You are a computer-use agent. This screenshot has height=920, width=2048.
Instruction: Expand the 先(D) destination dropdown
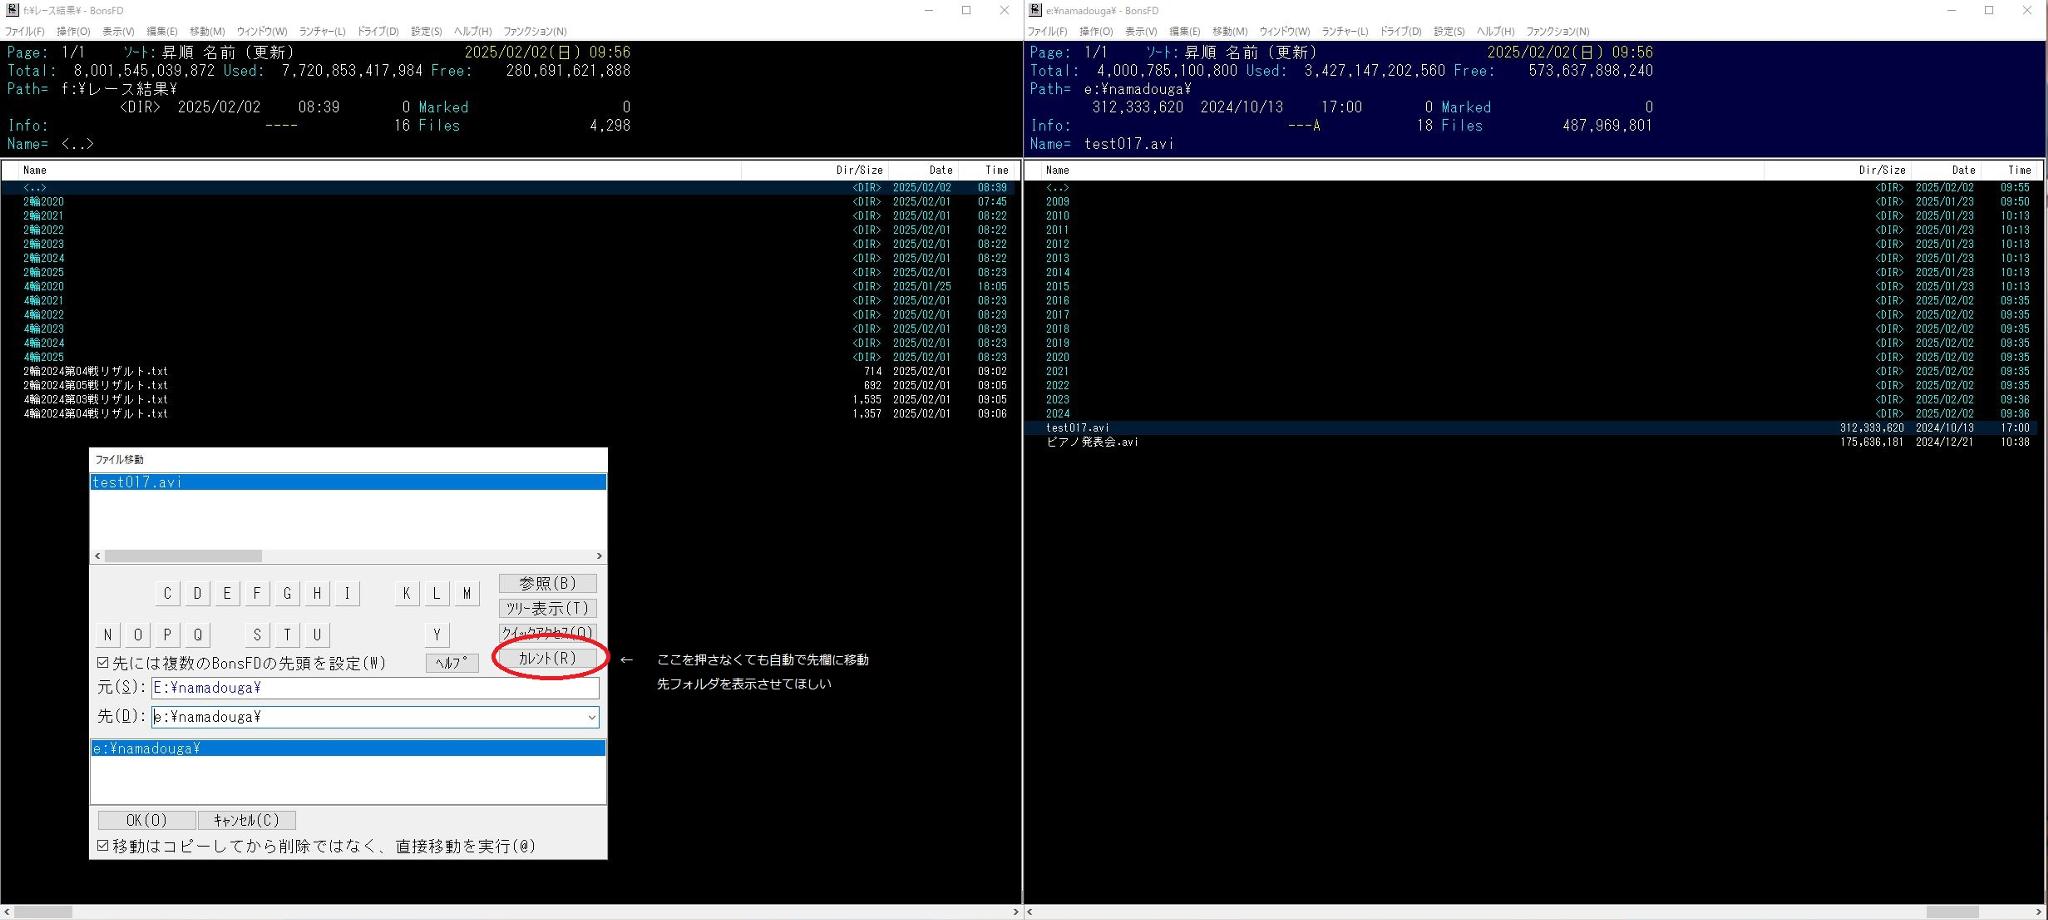(x=591, y=717)
